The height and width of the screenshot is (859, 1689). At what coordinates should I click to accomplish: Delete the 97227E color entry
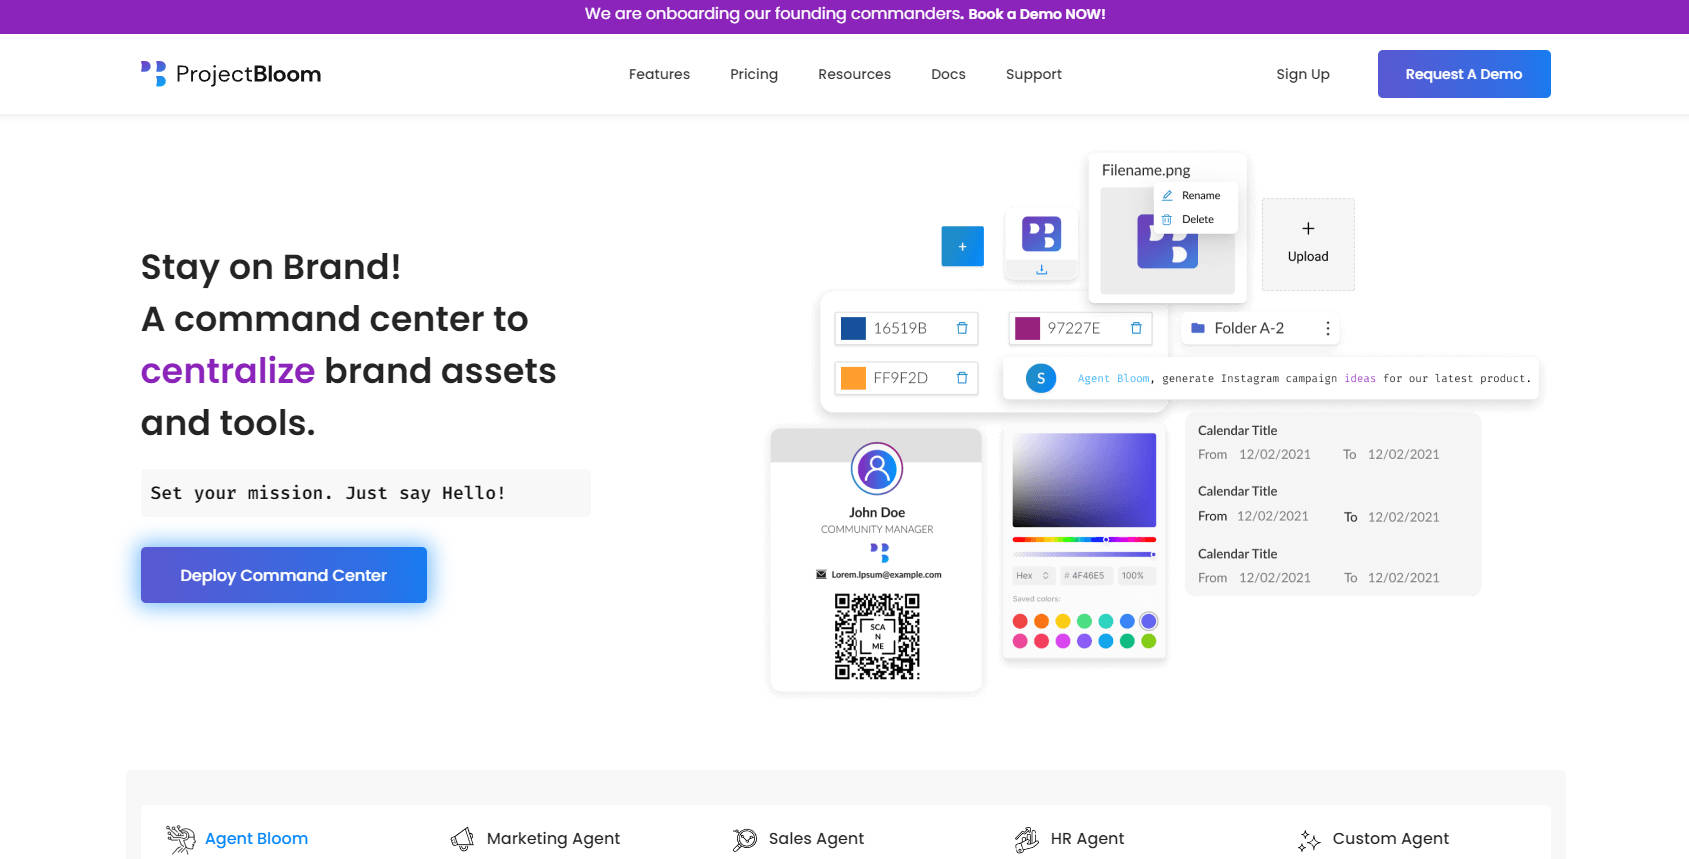[1136, 328]
